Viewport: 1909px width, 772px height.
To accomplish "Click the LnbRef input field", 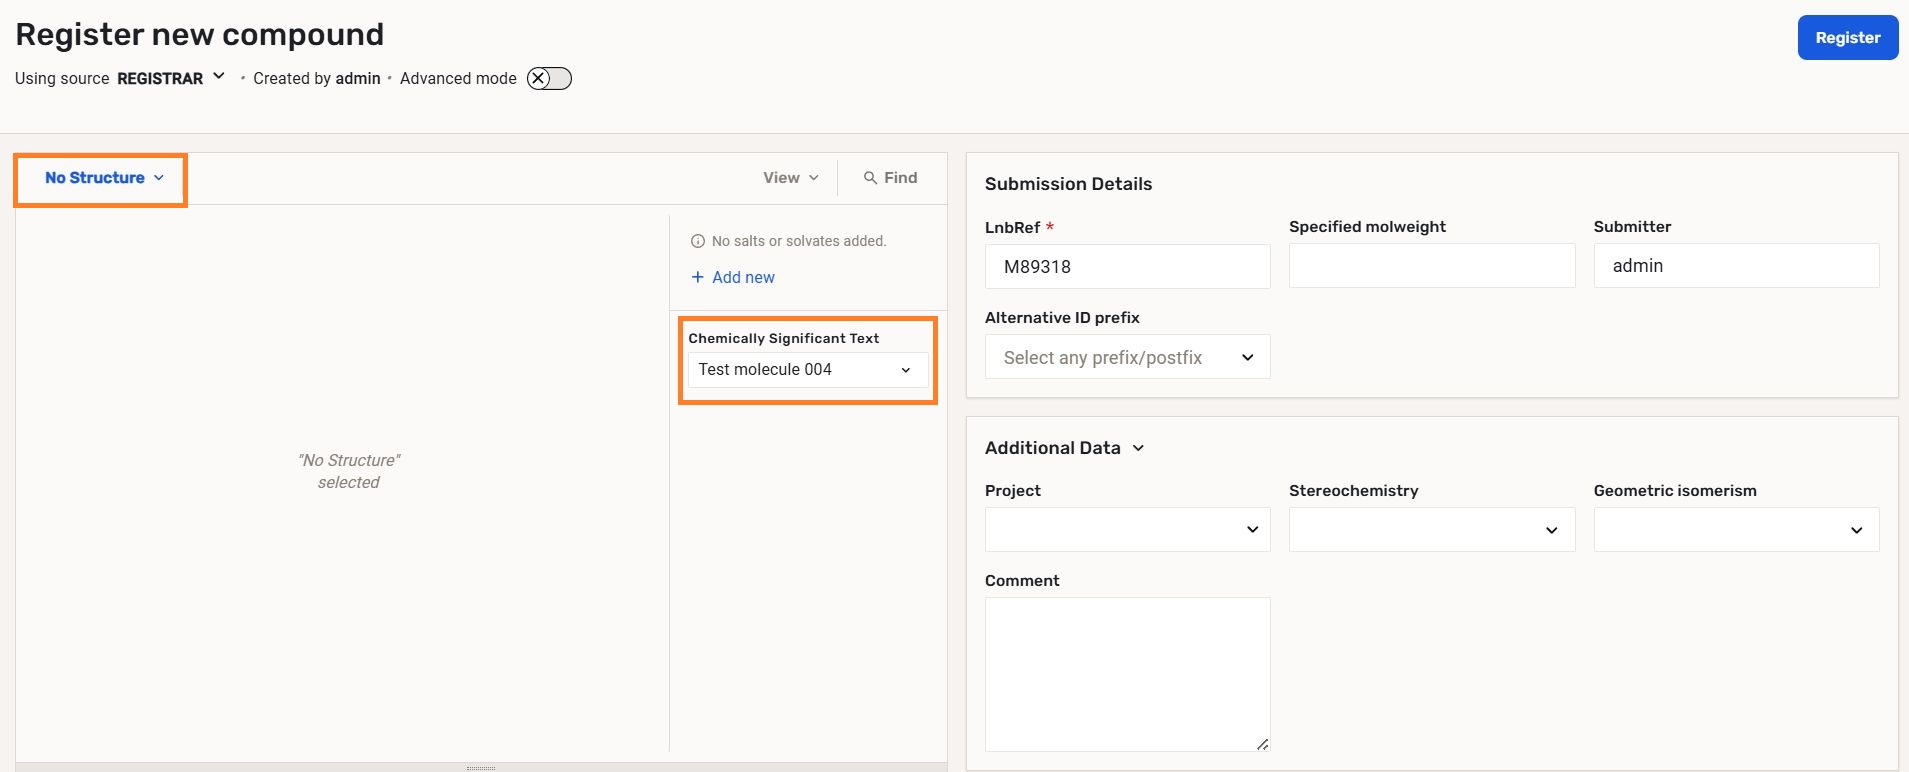I will tap(1127, 267).
